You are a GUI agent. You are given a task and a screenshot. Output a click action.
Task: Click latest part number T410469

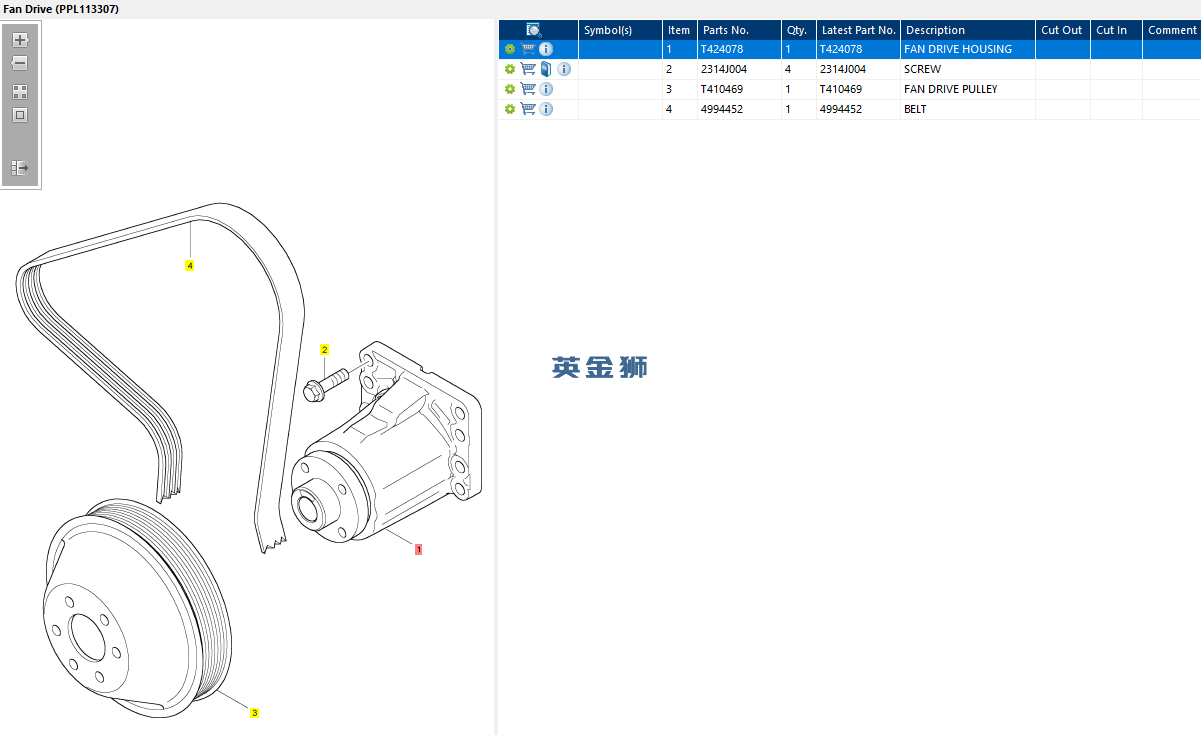858,89
